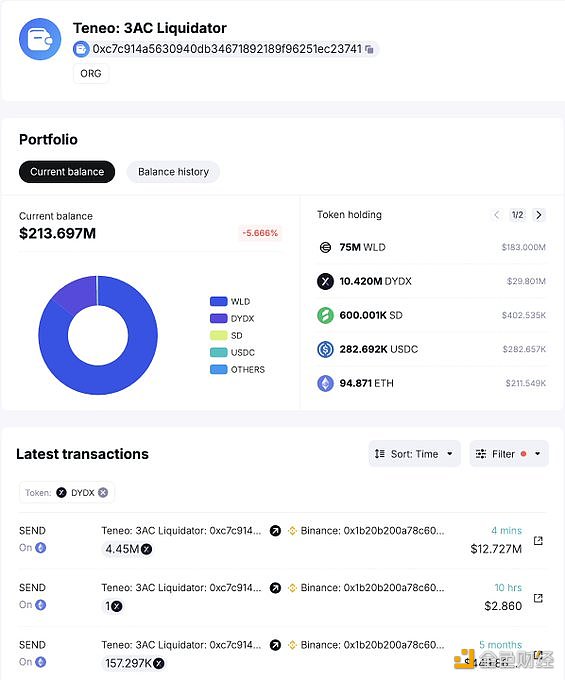Click the small wallet icon before the address

pyautogui.click(x=81, y=49)
